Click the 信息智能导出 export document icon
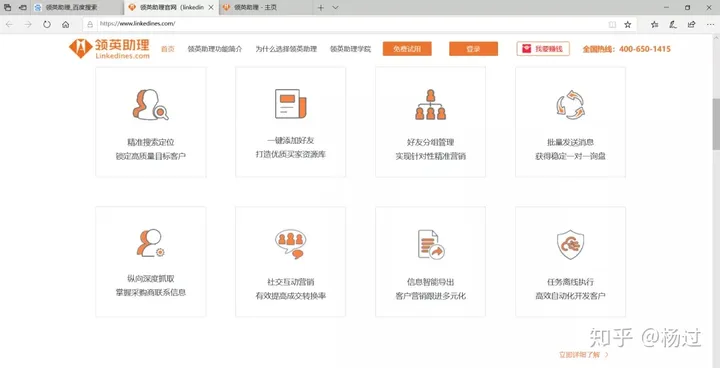 431,244
